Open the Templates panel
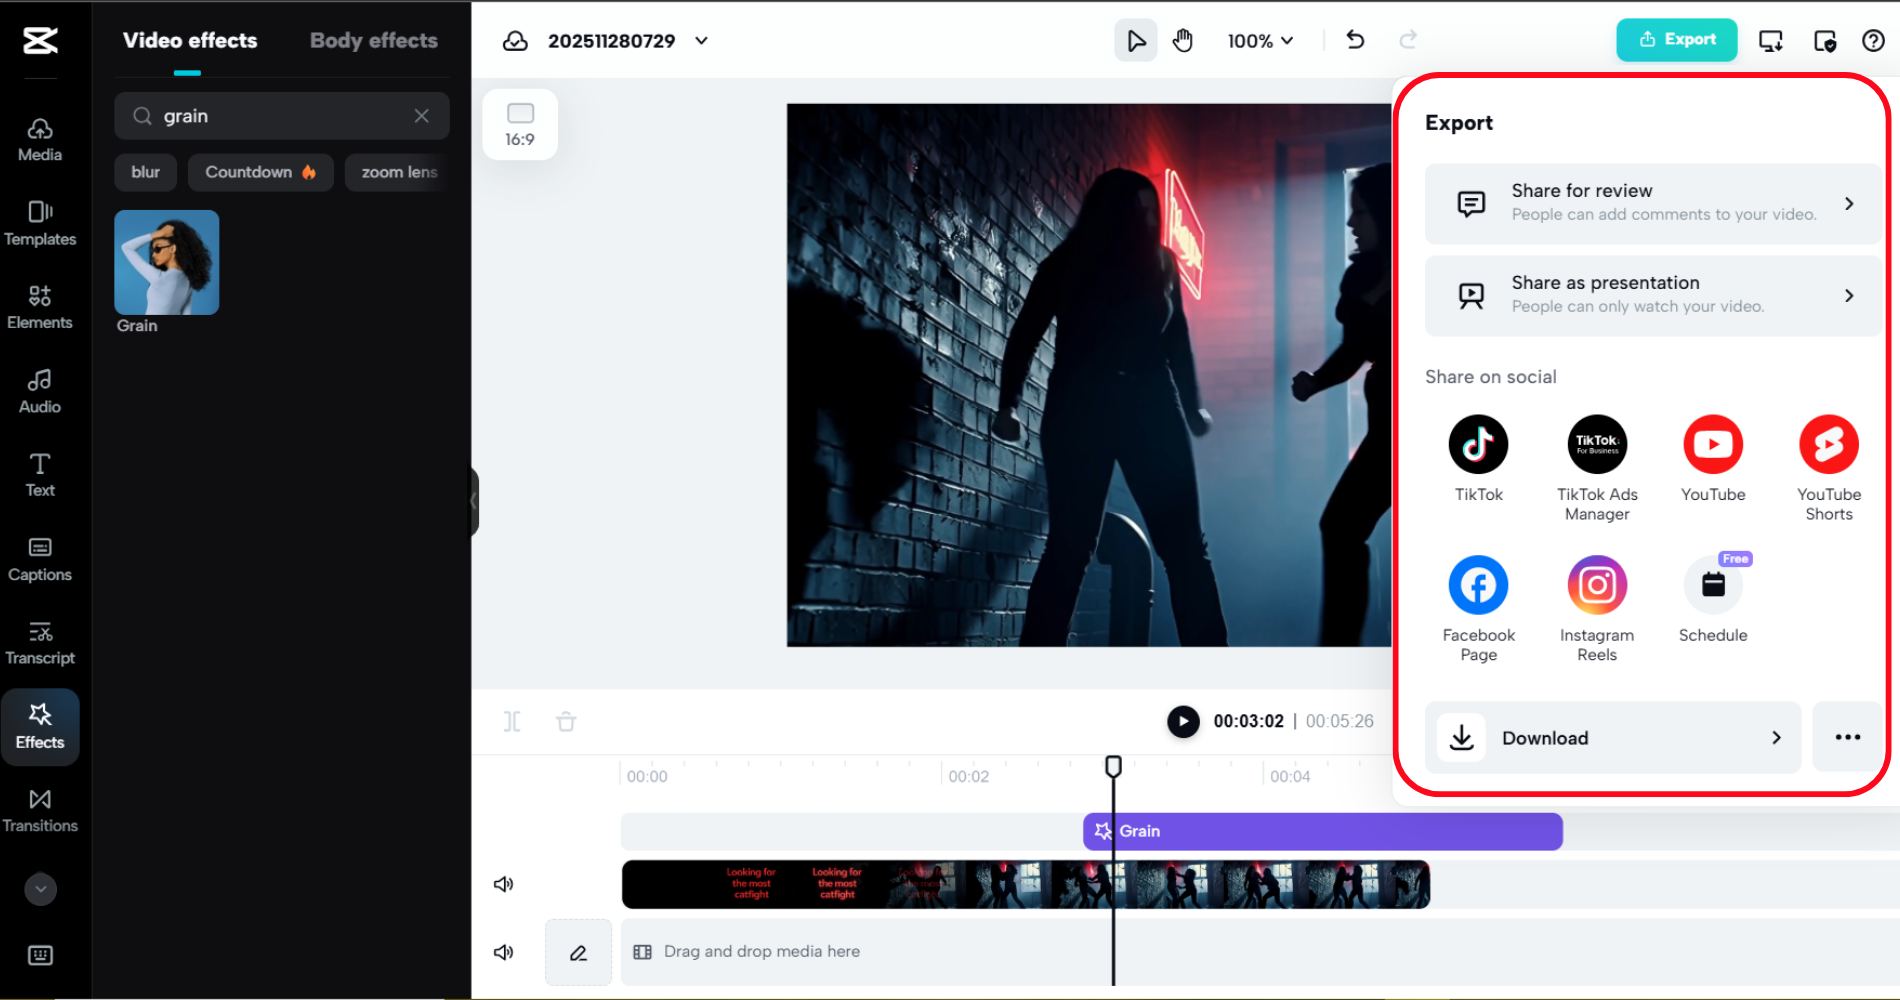 pos(39,223)
